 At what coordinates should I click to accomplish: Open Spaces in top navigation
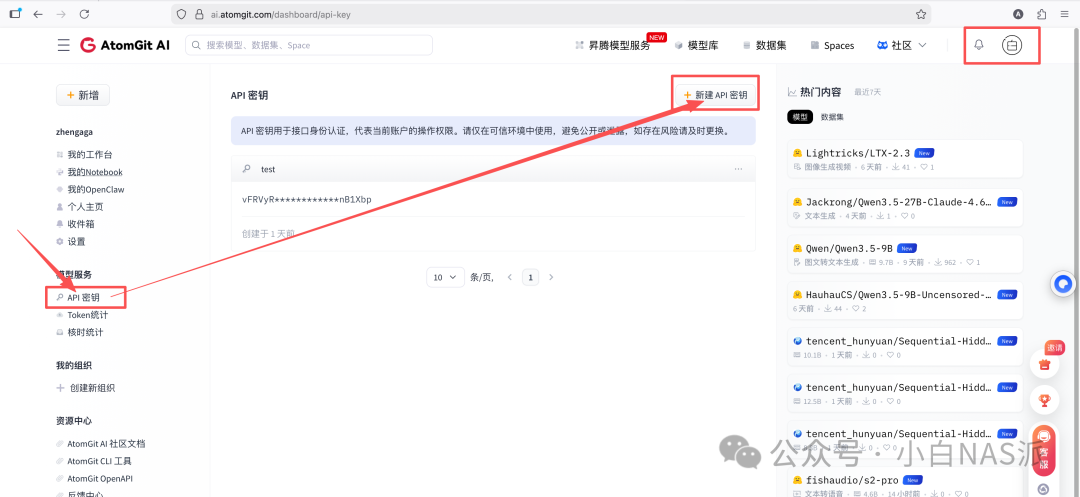click(x=832, y=45)
